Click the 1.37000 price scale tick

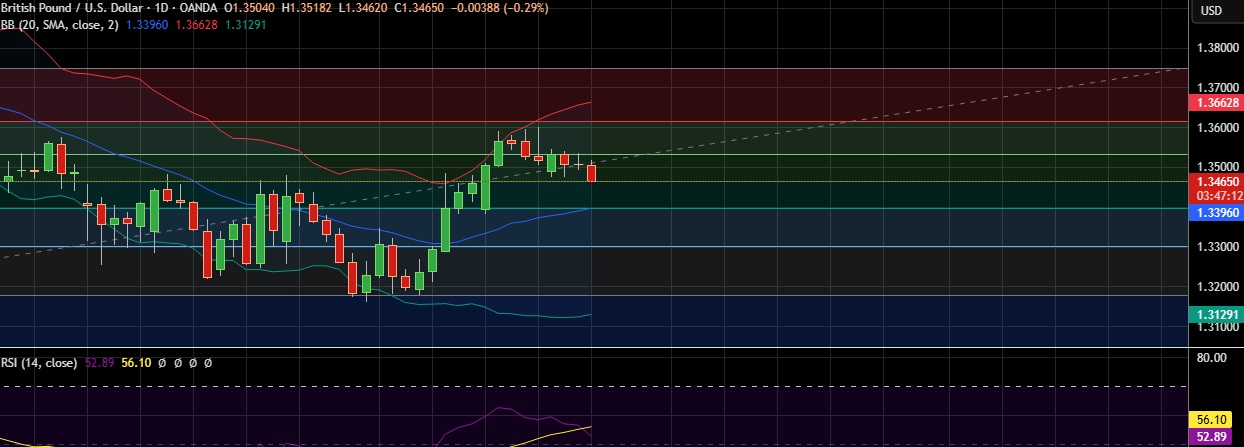pos(1217,88)
